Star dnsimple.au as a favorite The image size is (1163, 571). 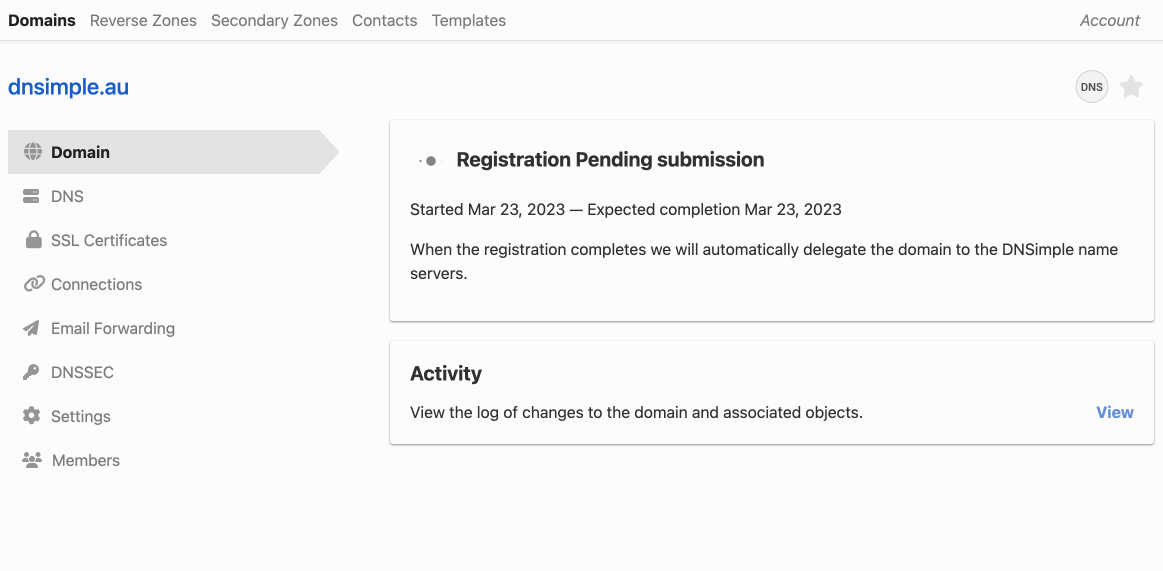tap(1131, 87)
